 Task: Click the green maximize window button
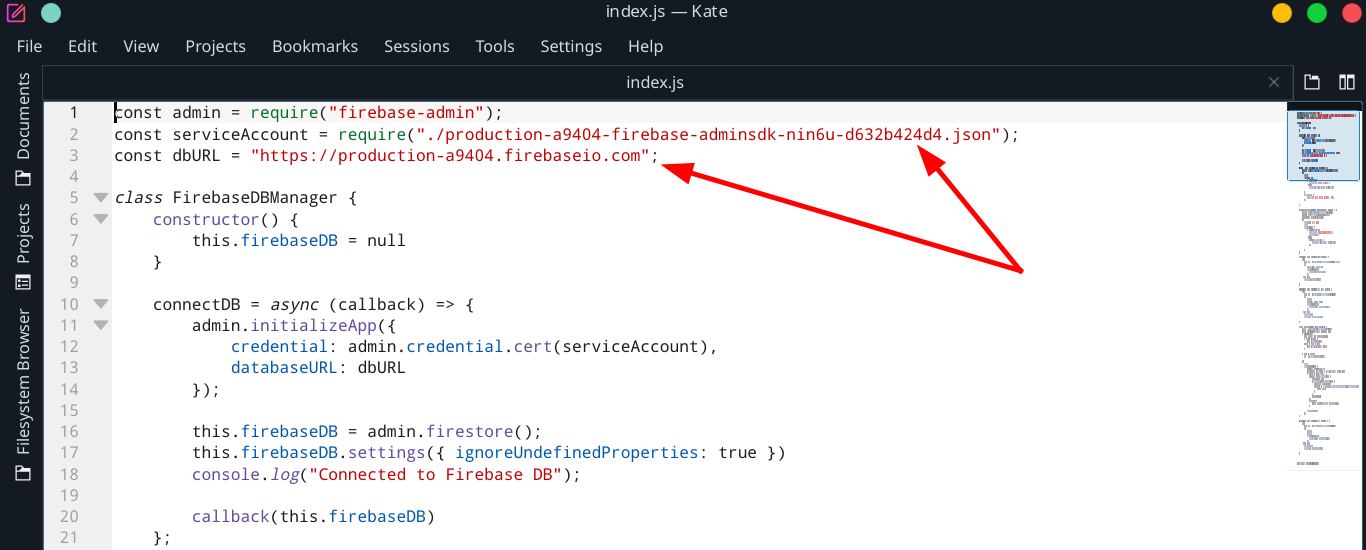(x=1316, y=13)
